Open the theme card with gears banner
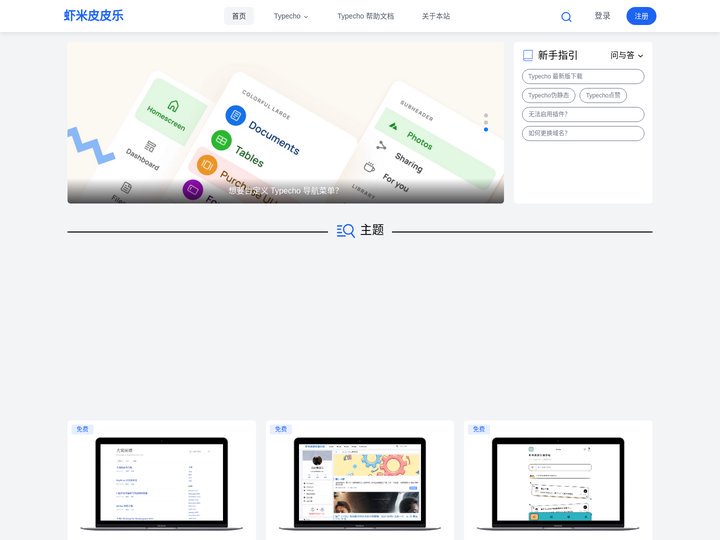 click(x=360, y=480)
